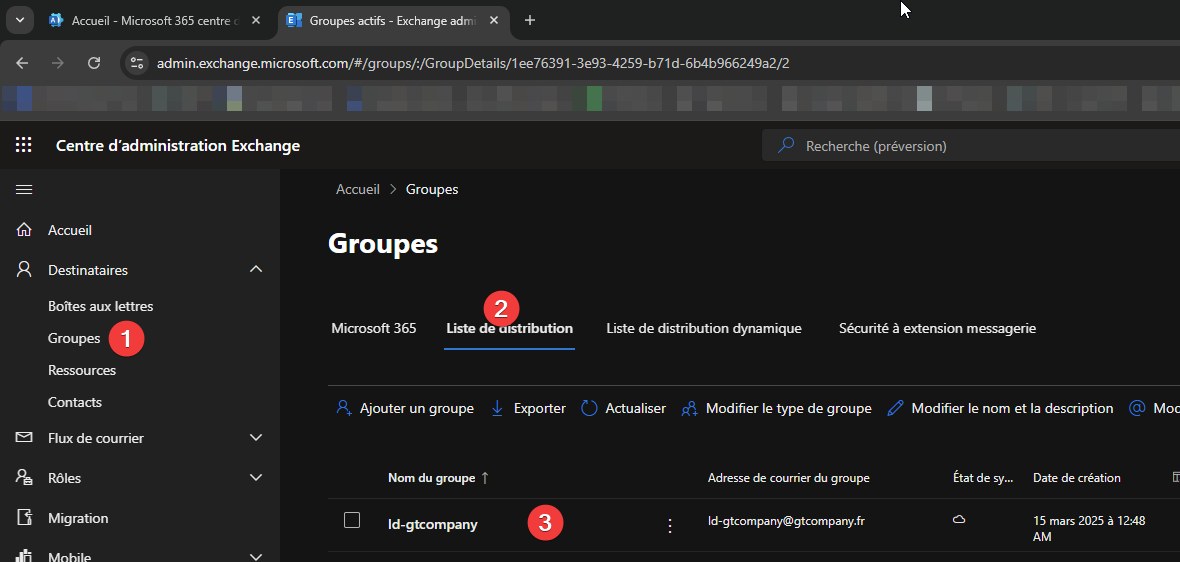
Task: Collapse the Destinataires section chevron
Action: [x=256, y=270]
